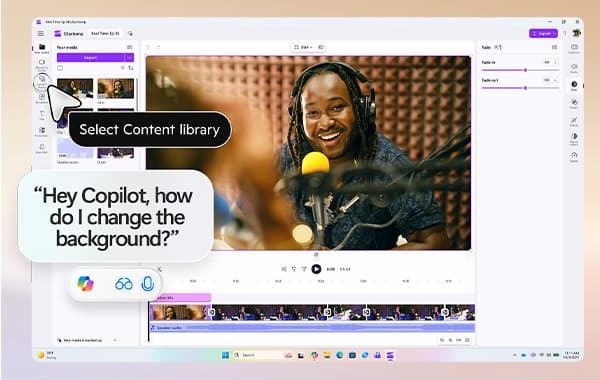Open the hamburger menu in Clipchamp

(x=41, y=34)
